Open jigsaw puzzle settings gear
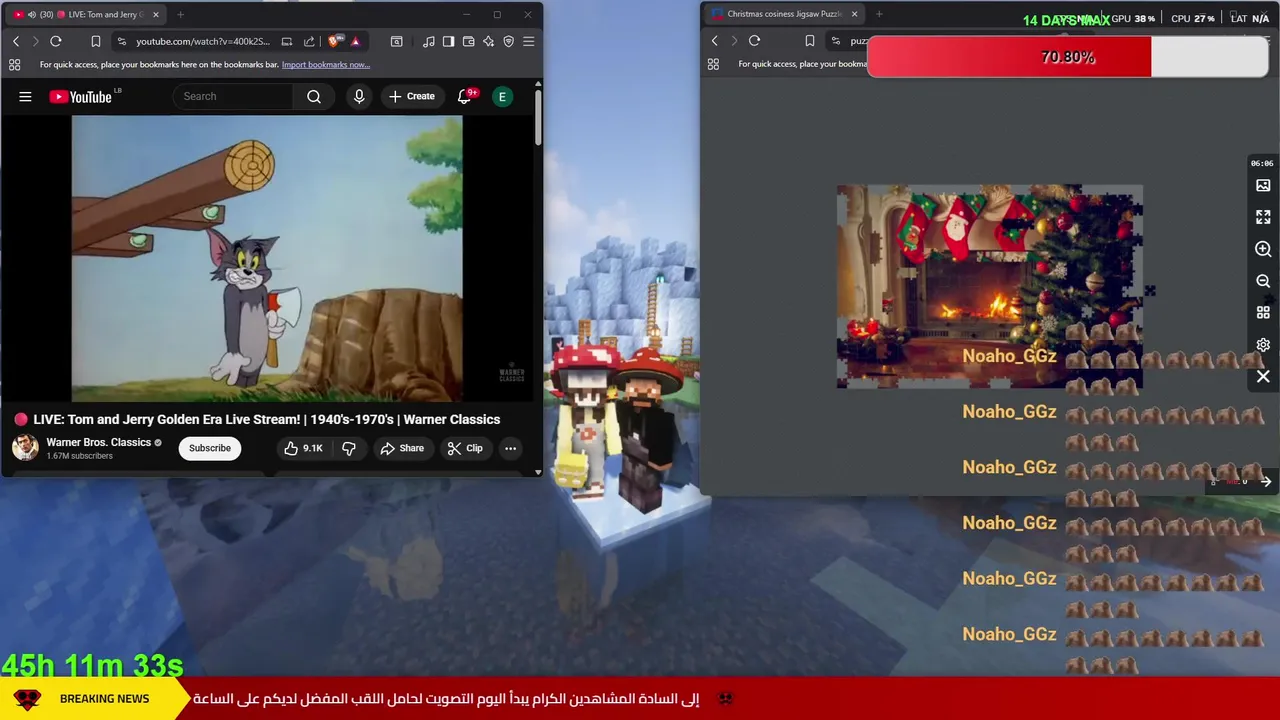Viewport: 1280px width, 720px height. pyautogui.click(x=1263, y=345)
